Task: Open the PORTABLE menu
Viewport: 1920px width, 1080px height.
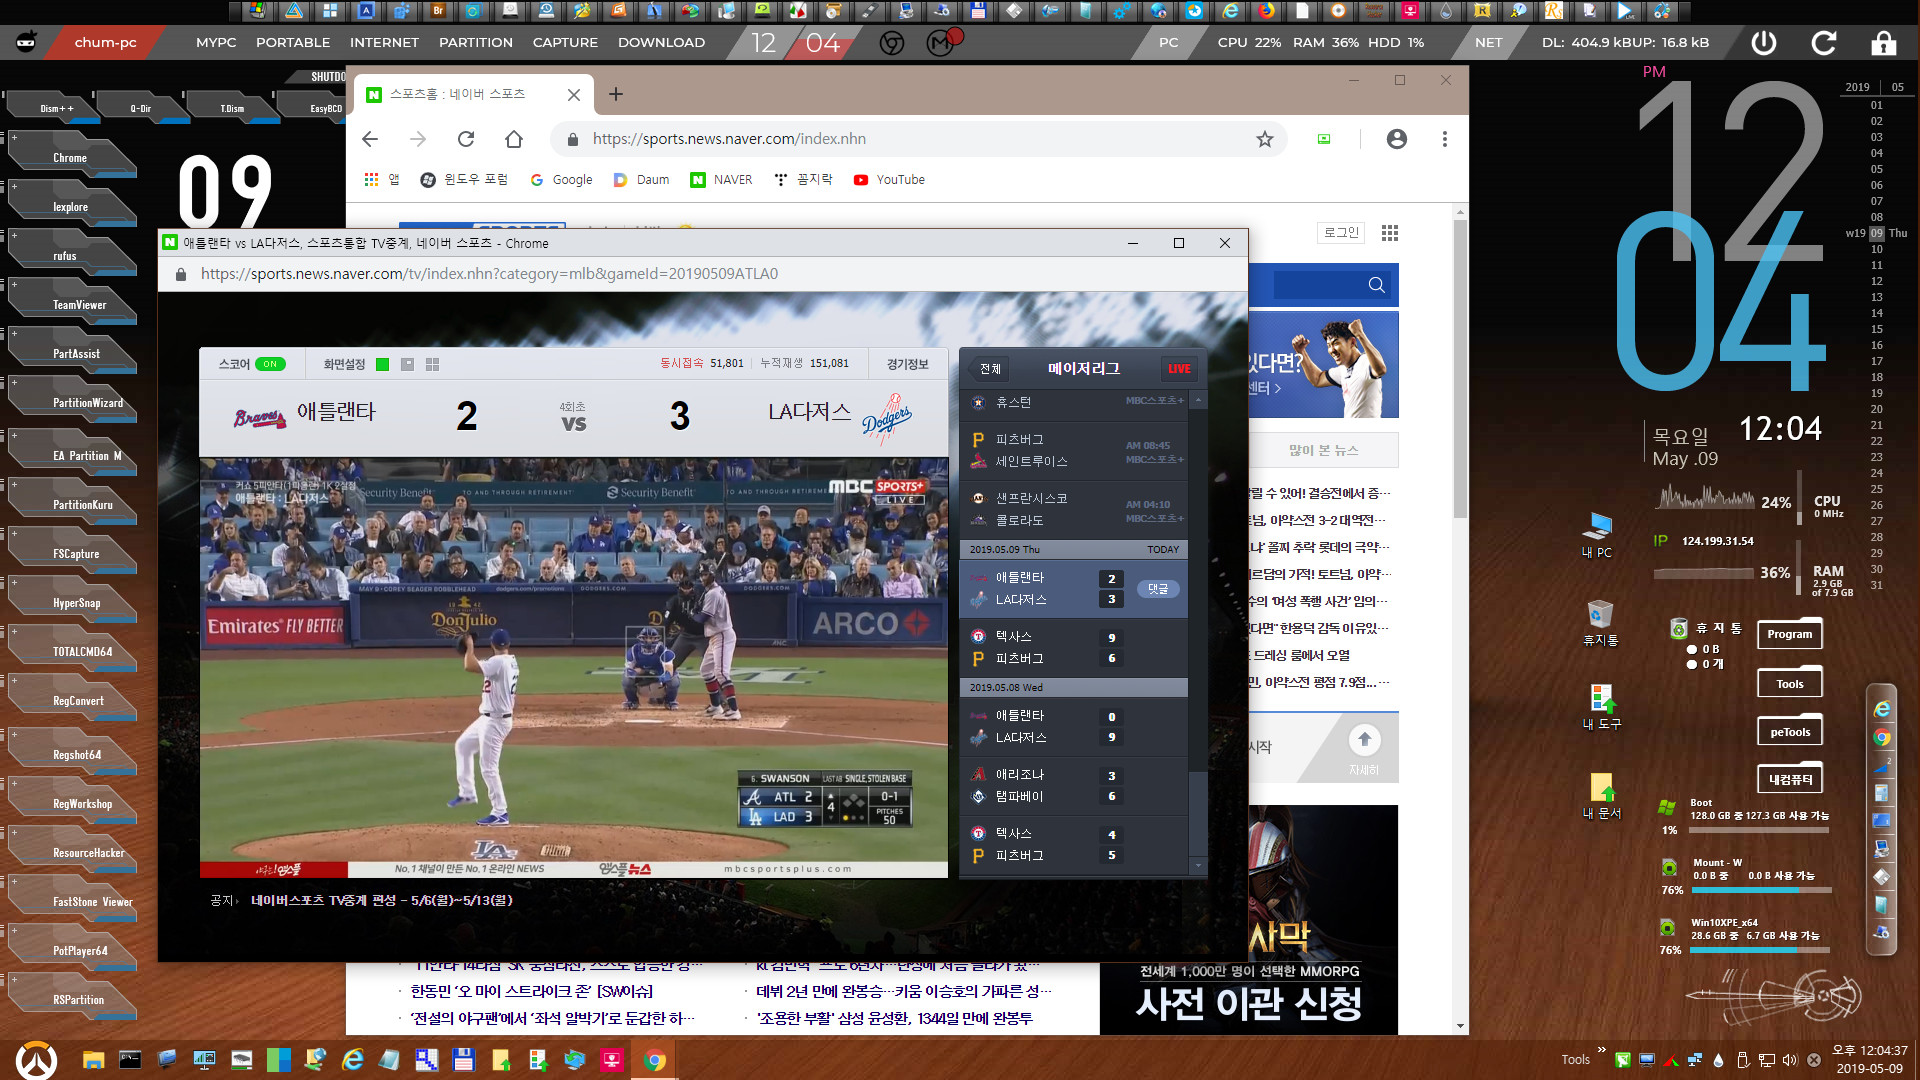Action: tap(293, 43)
